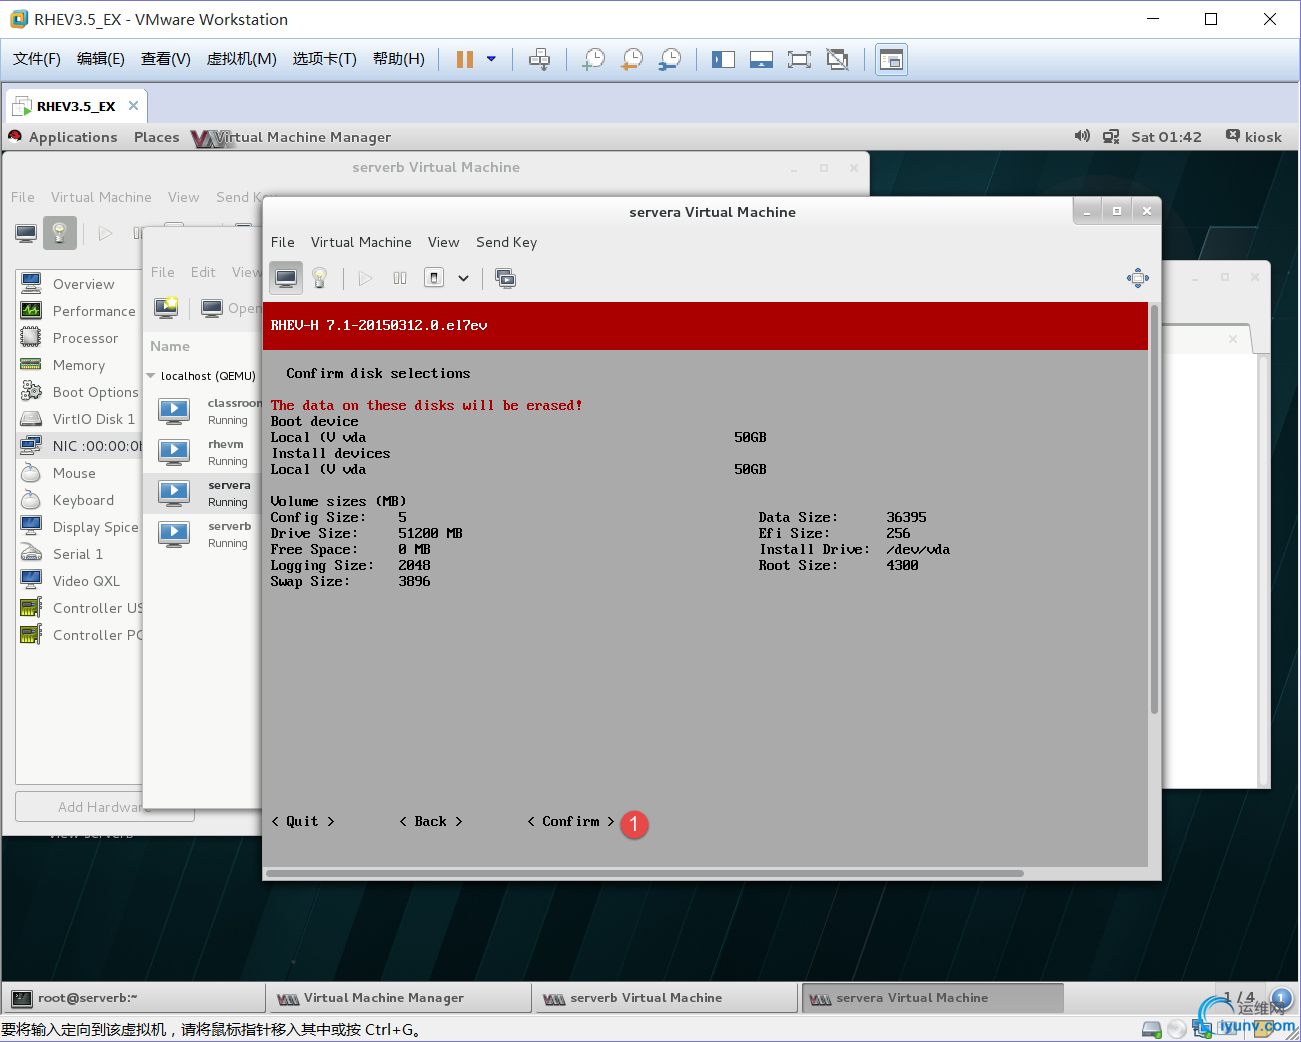Click the fullscreen icon in servera toolbar
The width and height of the screenshot is (1301, 1042).
pos(1138,278)
